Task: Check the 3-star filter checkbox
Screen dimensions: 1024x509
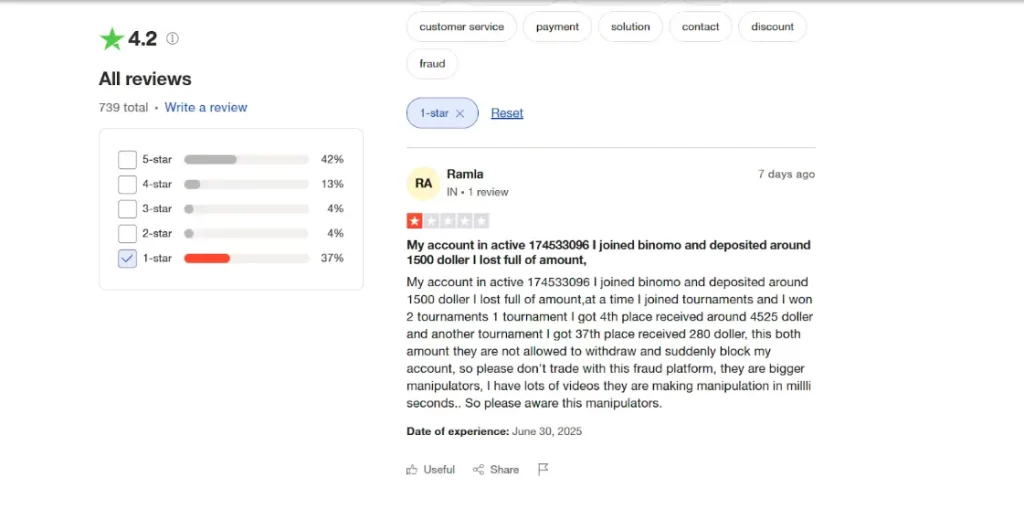Action: 127,209
